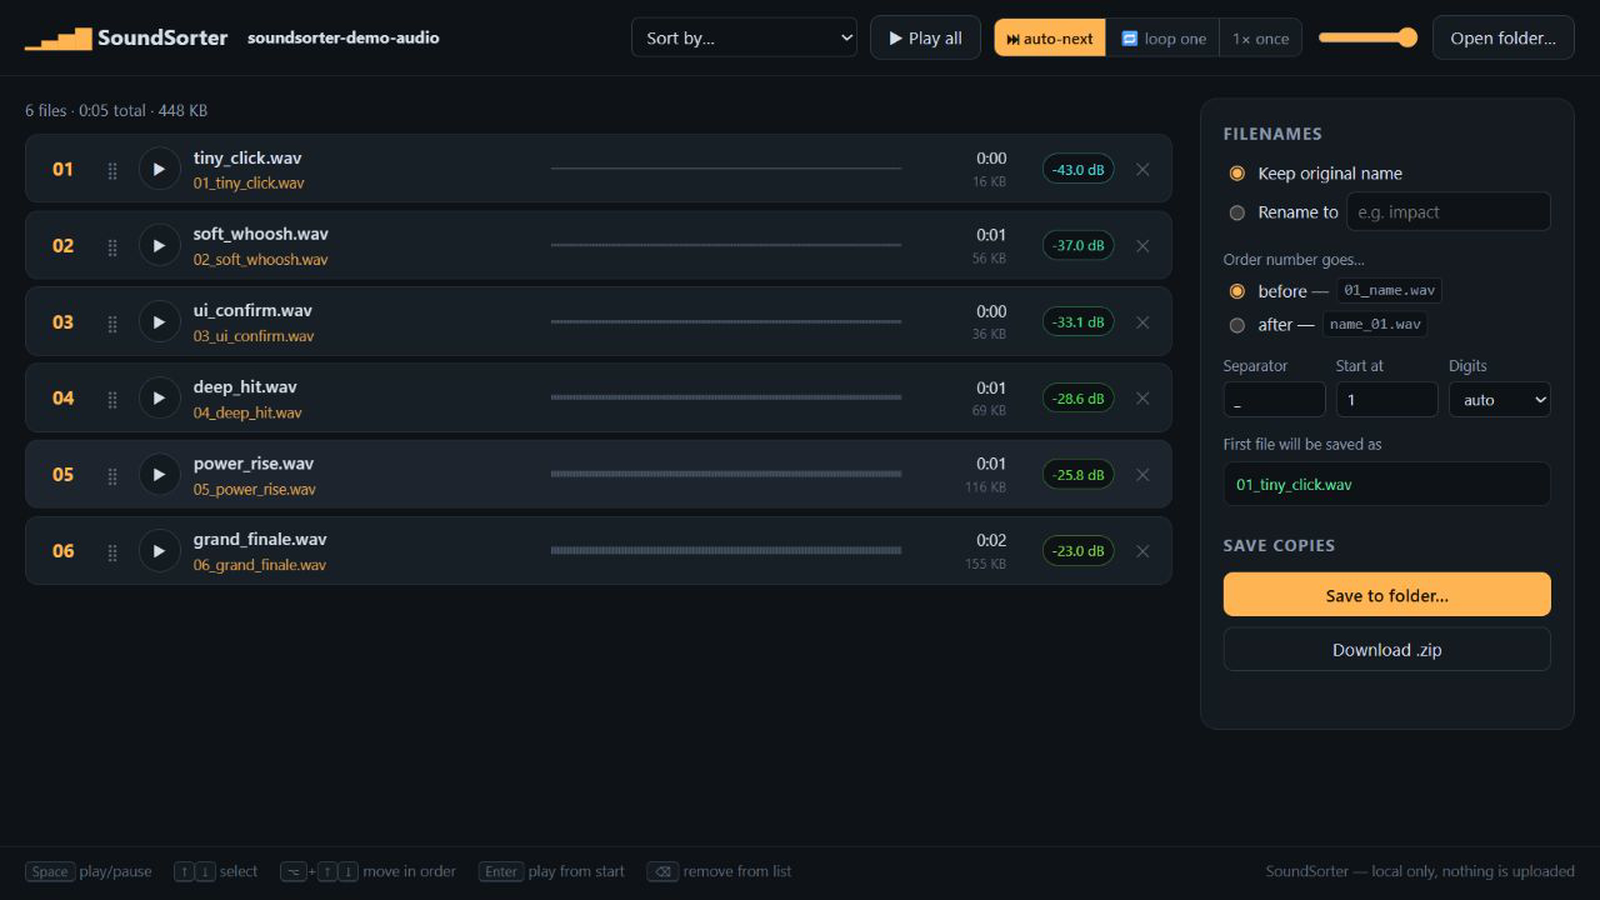Click the Enter key hint
This screenshot has height=900, width=1600.
pos(501,872)
